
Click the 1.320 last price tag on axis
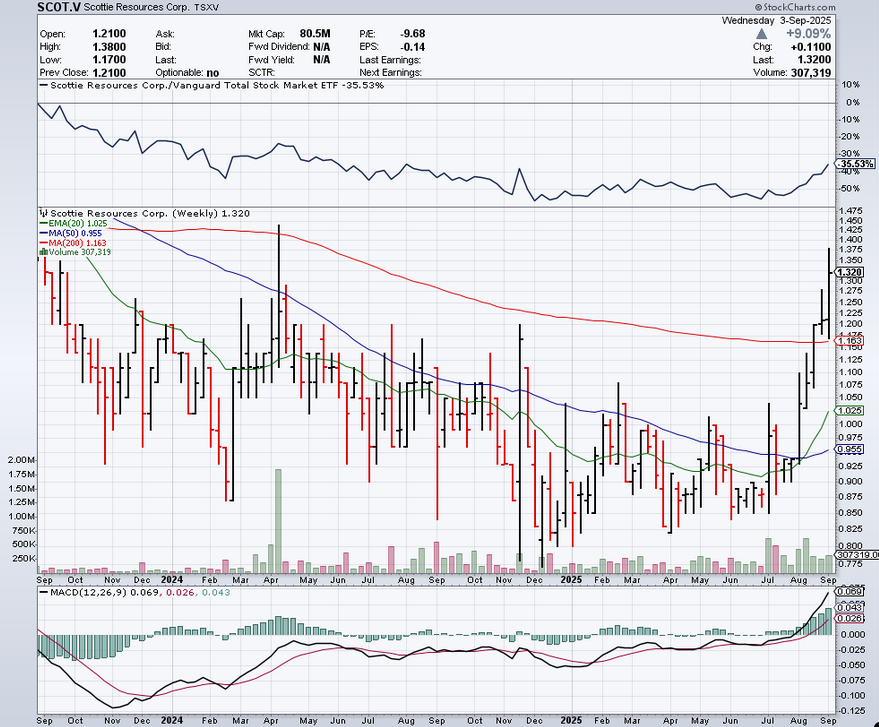coord(851,272)
